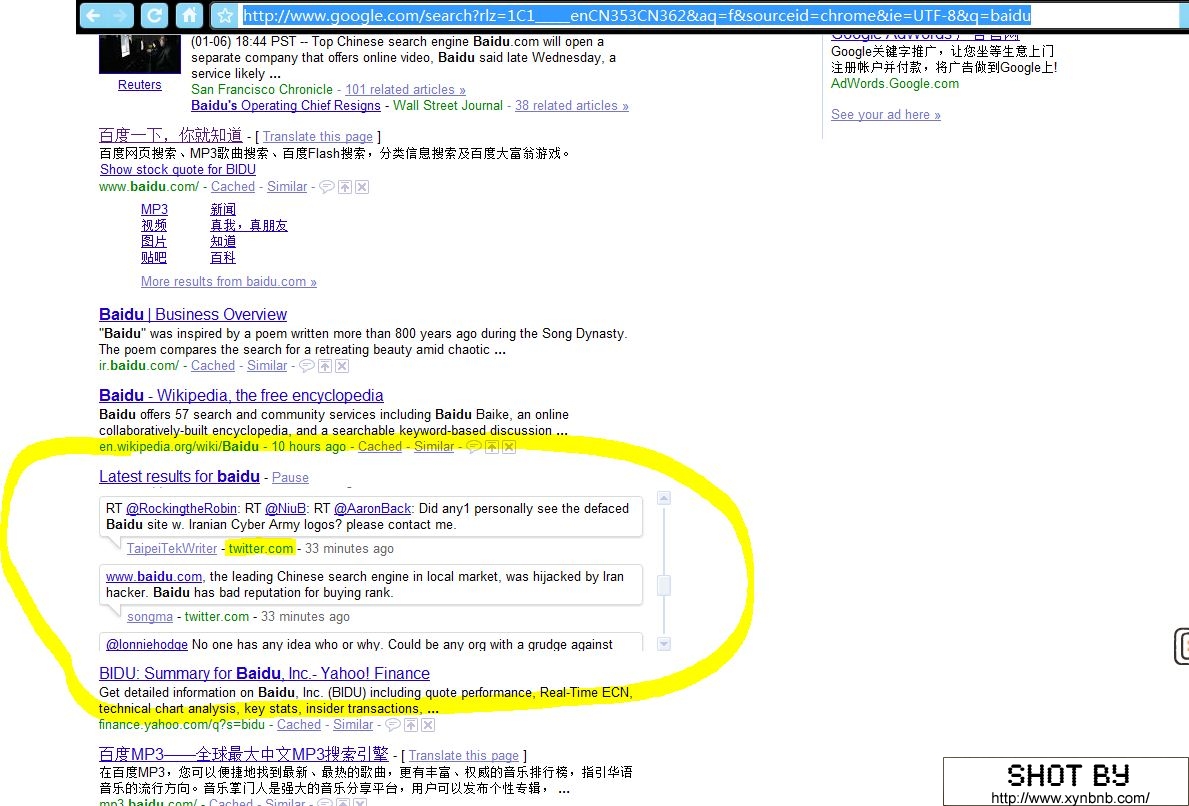This screenshot has height=806, width=1189.
Task: Open BIDU Summary Yahoo! Finance result
Action: pyautogui.click(x=265, y=673)
